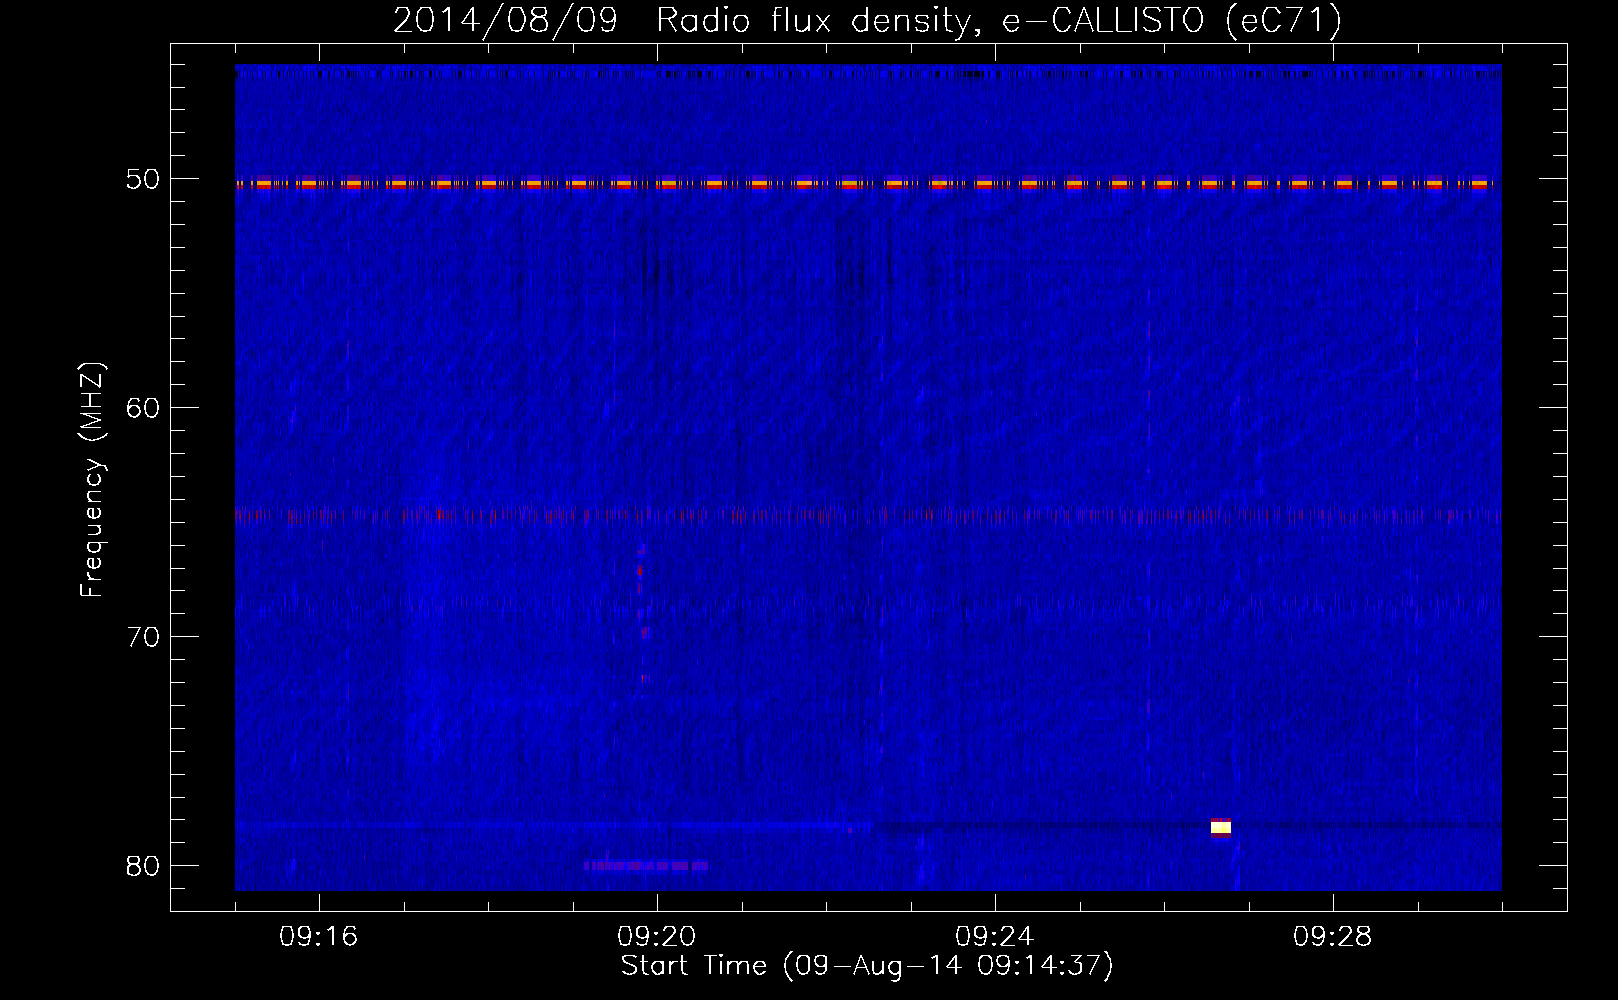Click the frequency tick label '70'

click(x=143, y=637)
